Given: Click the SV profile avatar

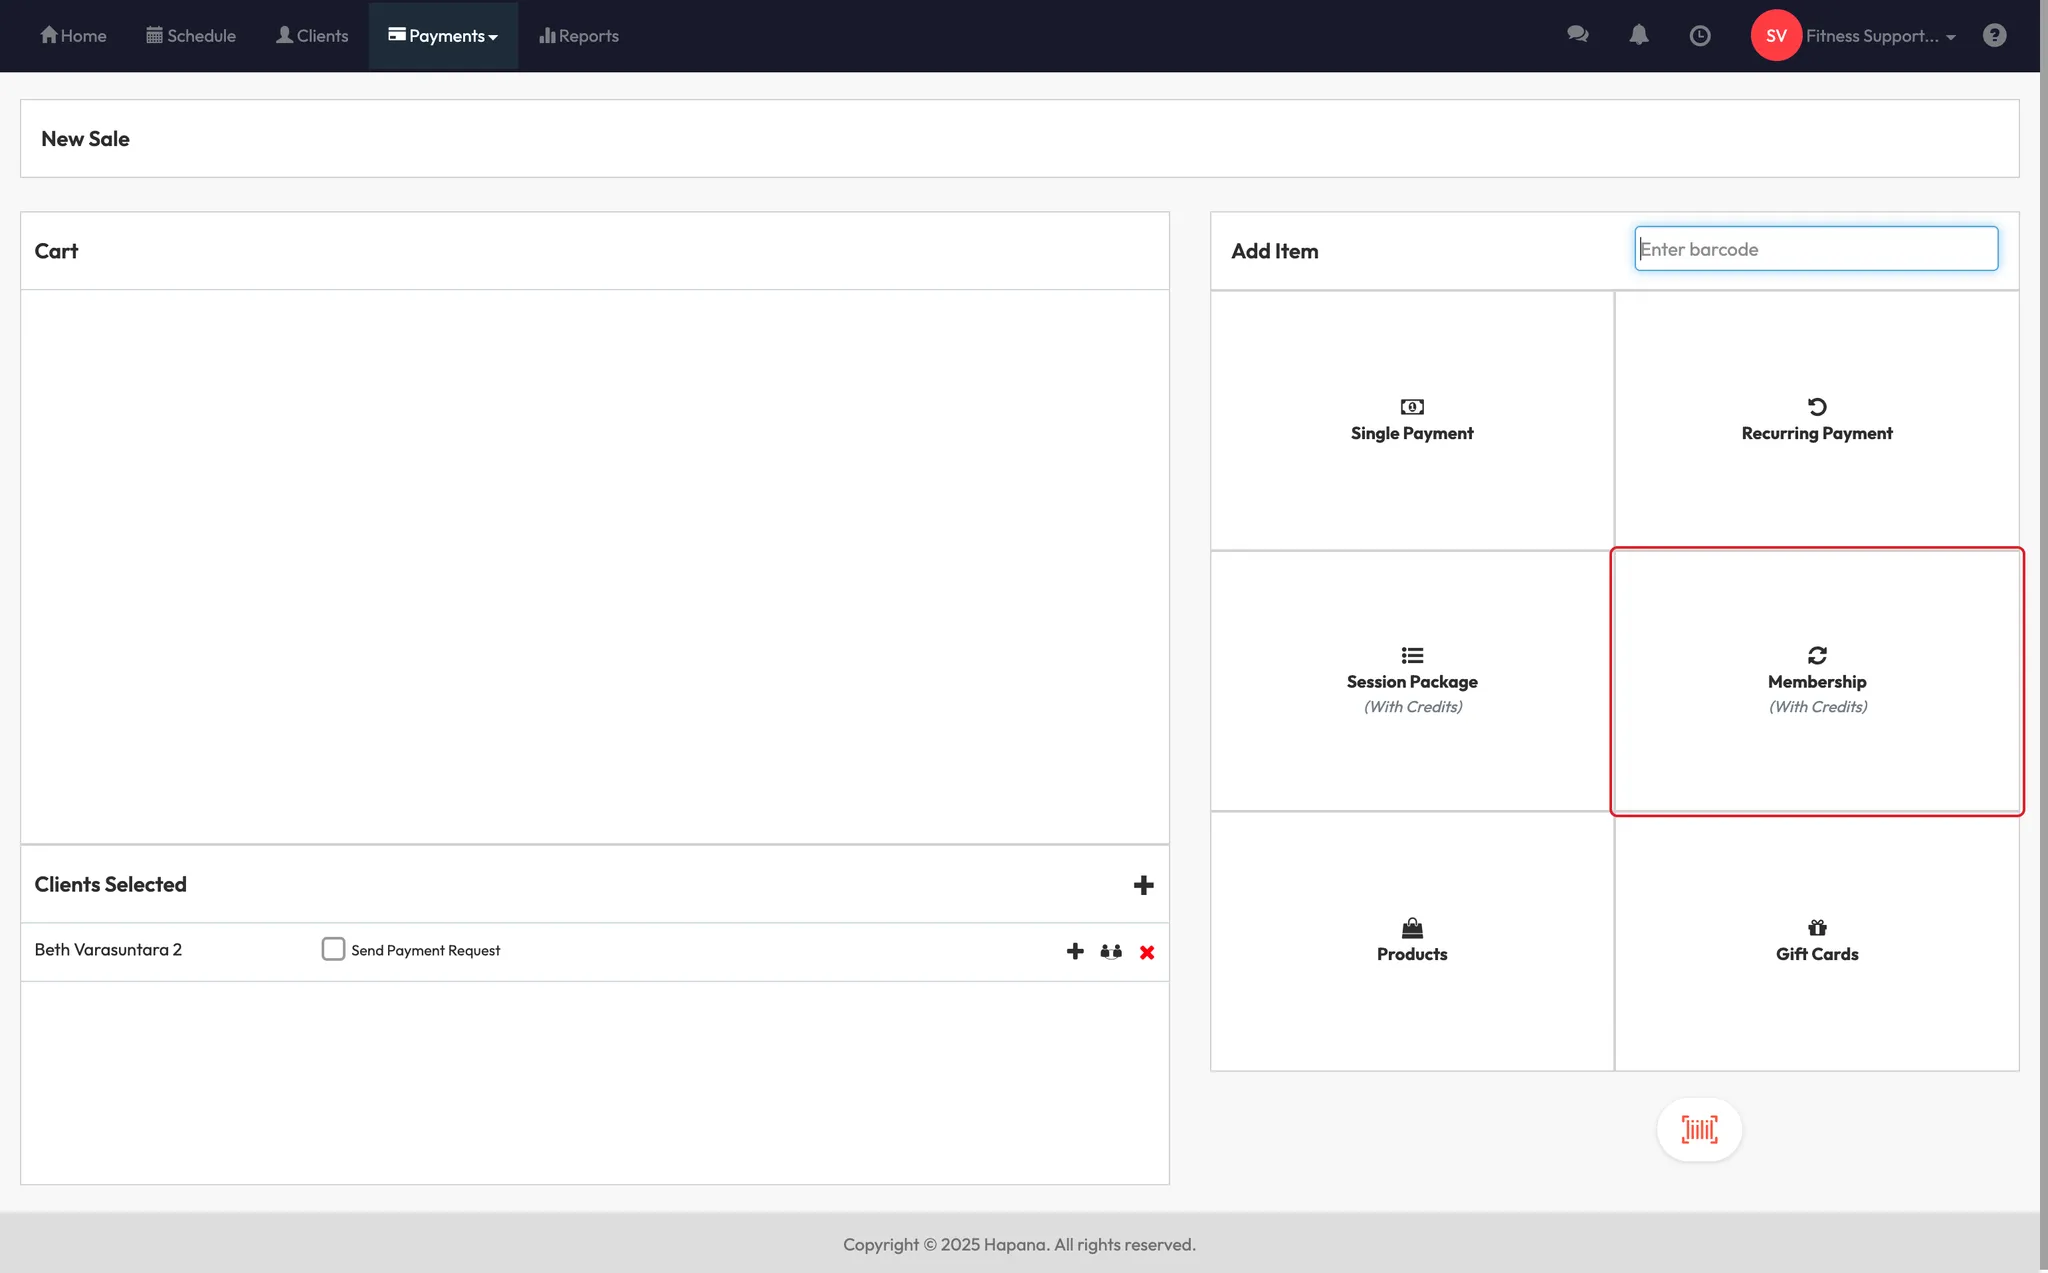Looking at the screenshot, I should [x=1776, y=36].
